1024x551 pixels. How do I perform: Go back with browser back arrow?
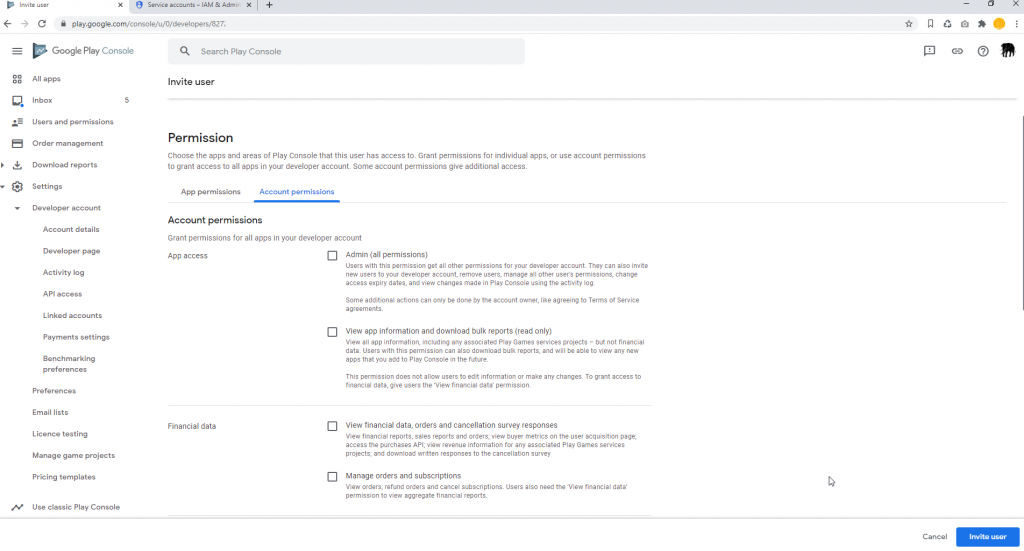(8, 24)
